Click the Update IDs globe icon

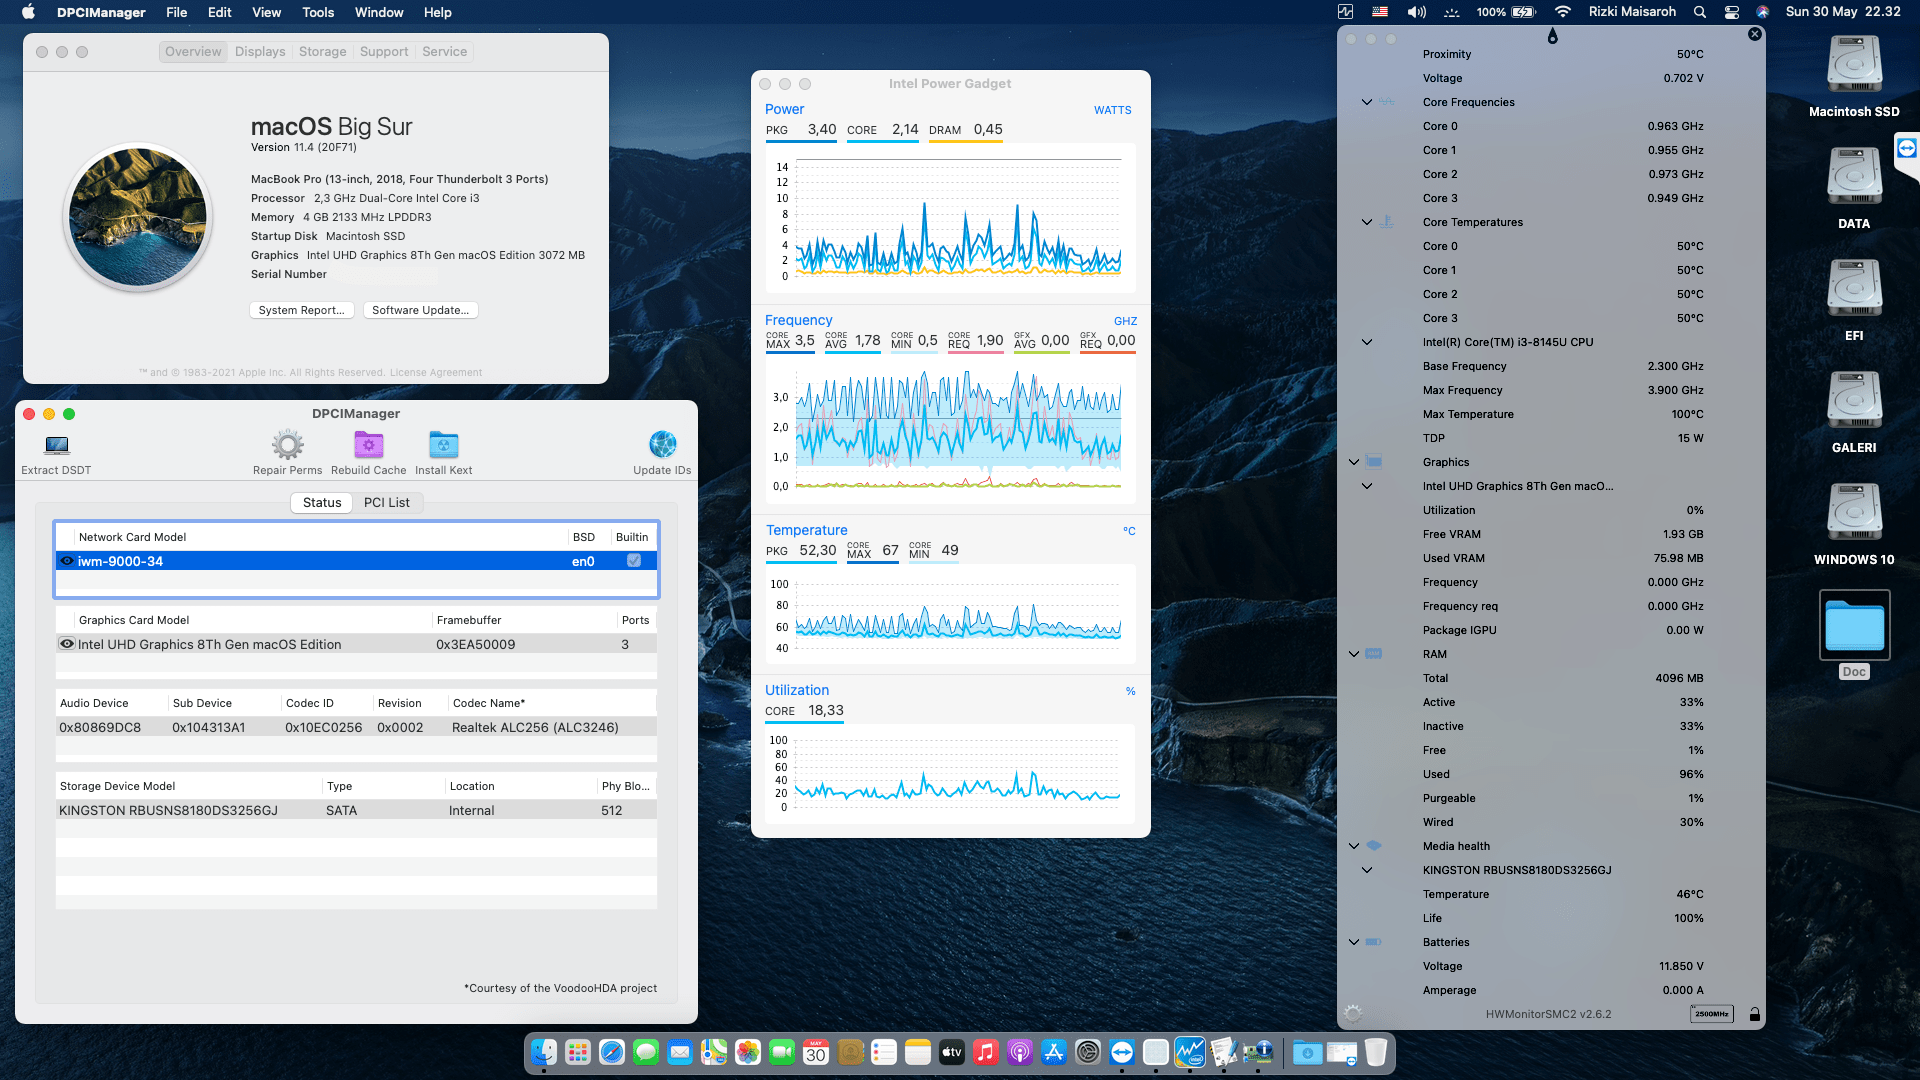point(662,444)
